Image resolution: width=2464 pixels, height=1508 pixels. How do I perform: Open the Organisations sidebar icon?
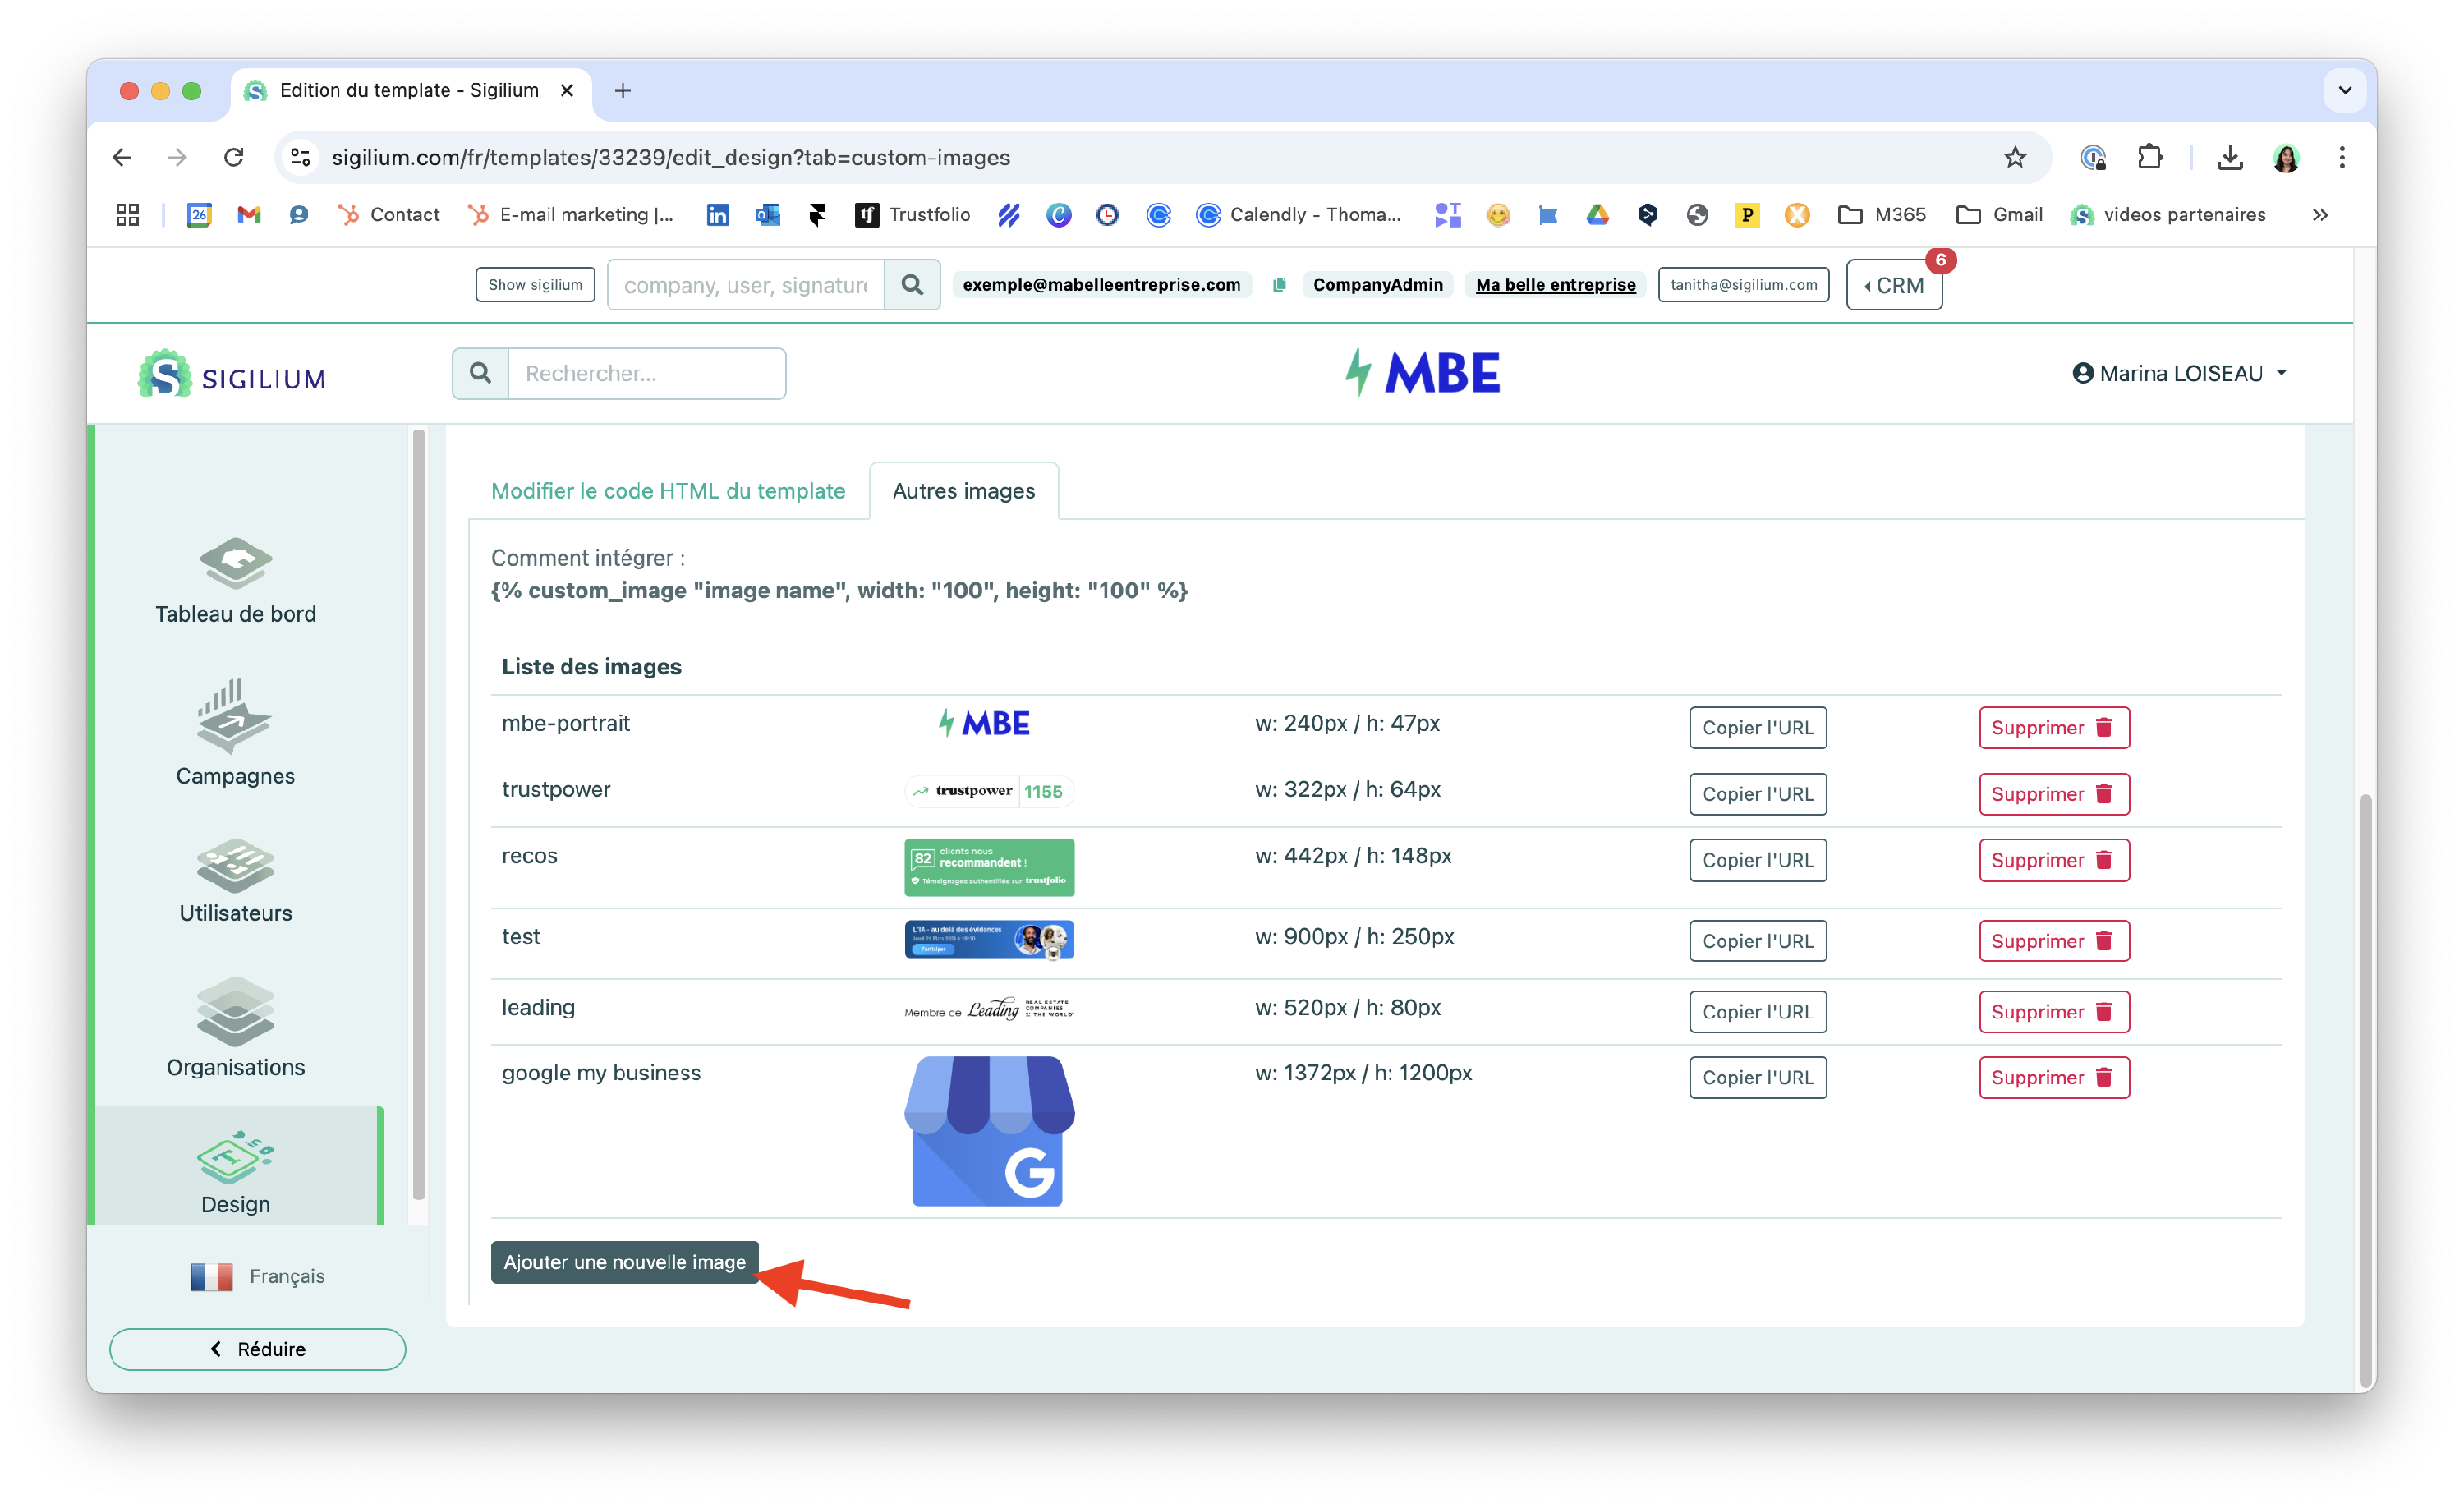pos(235,1012)
